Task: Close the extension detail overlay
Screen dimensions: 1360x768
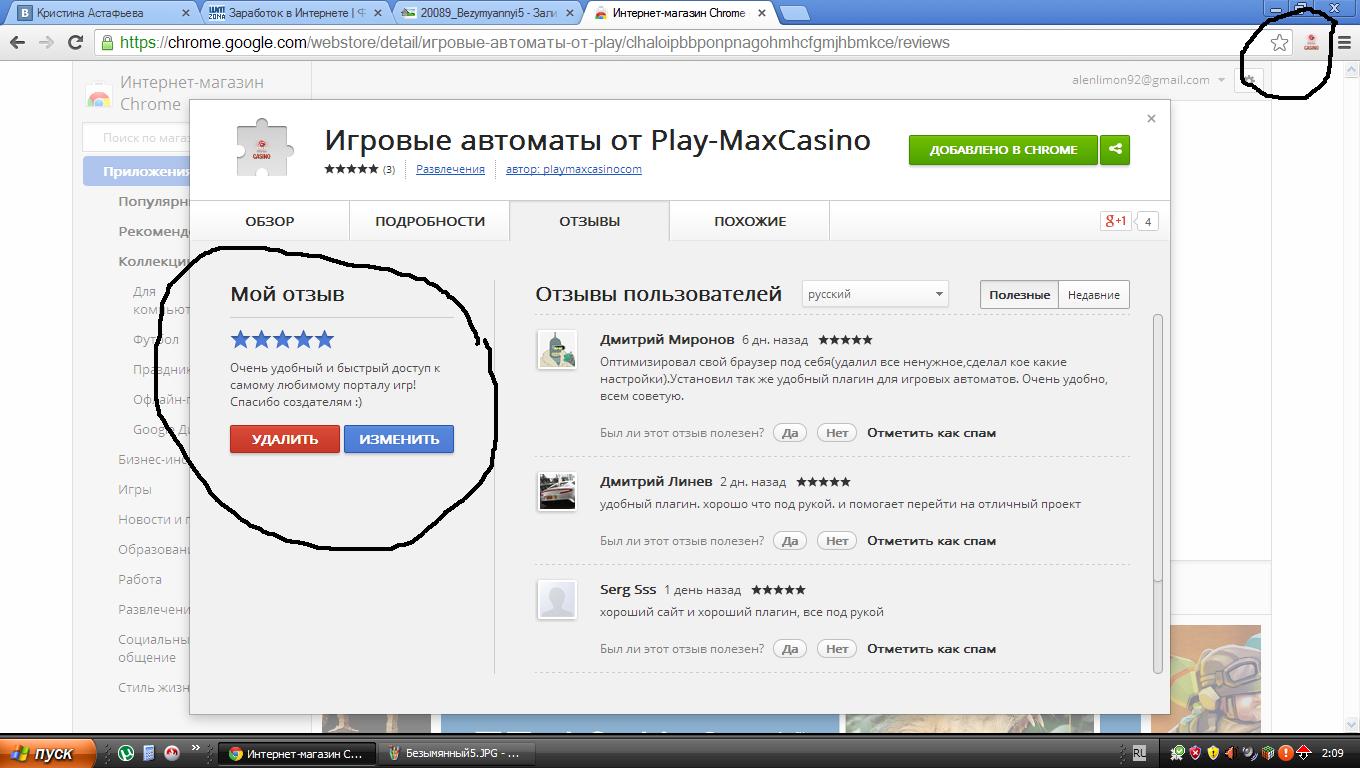Action: point(1151,118)
